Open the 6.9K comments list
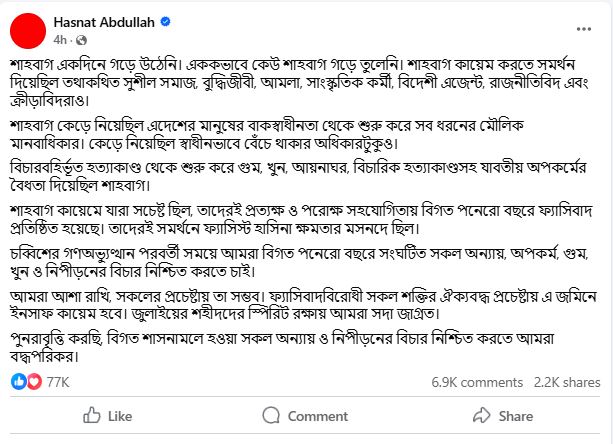This screenshot has width=613, height=444. tap(477, 382)
